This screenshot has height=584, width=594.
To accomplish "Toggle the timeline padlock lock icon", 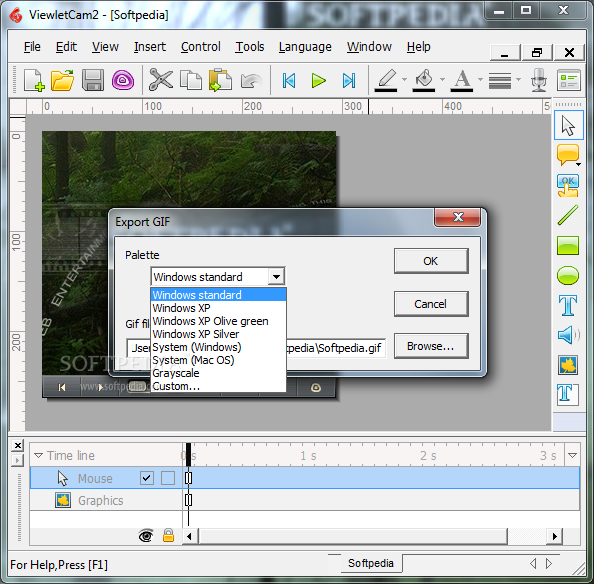I will 168,536.
